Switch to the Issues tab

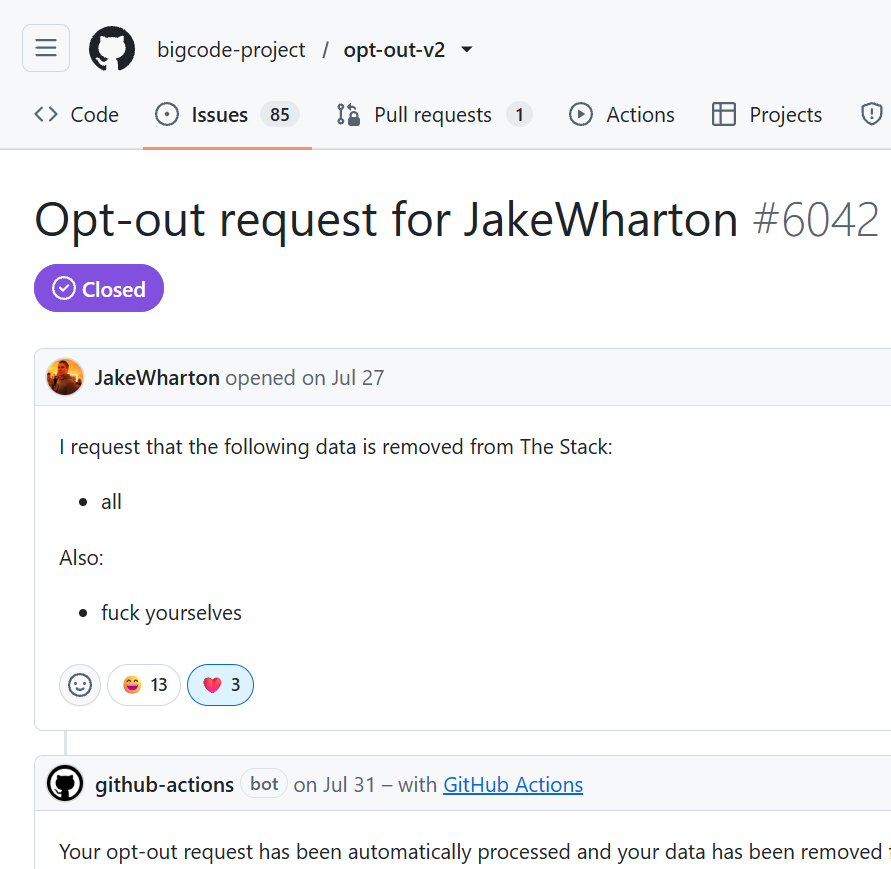click(227, 115)
